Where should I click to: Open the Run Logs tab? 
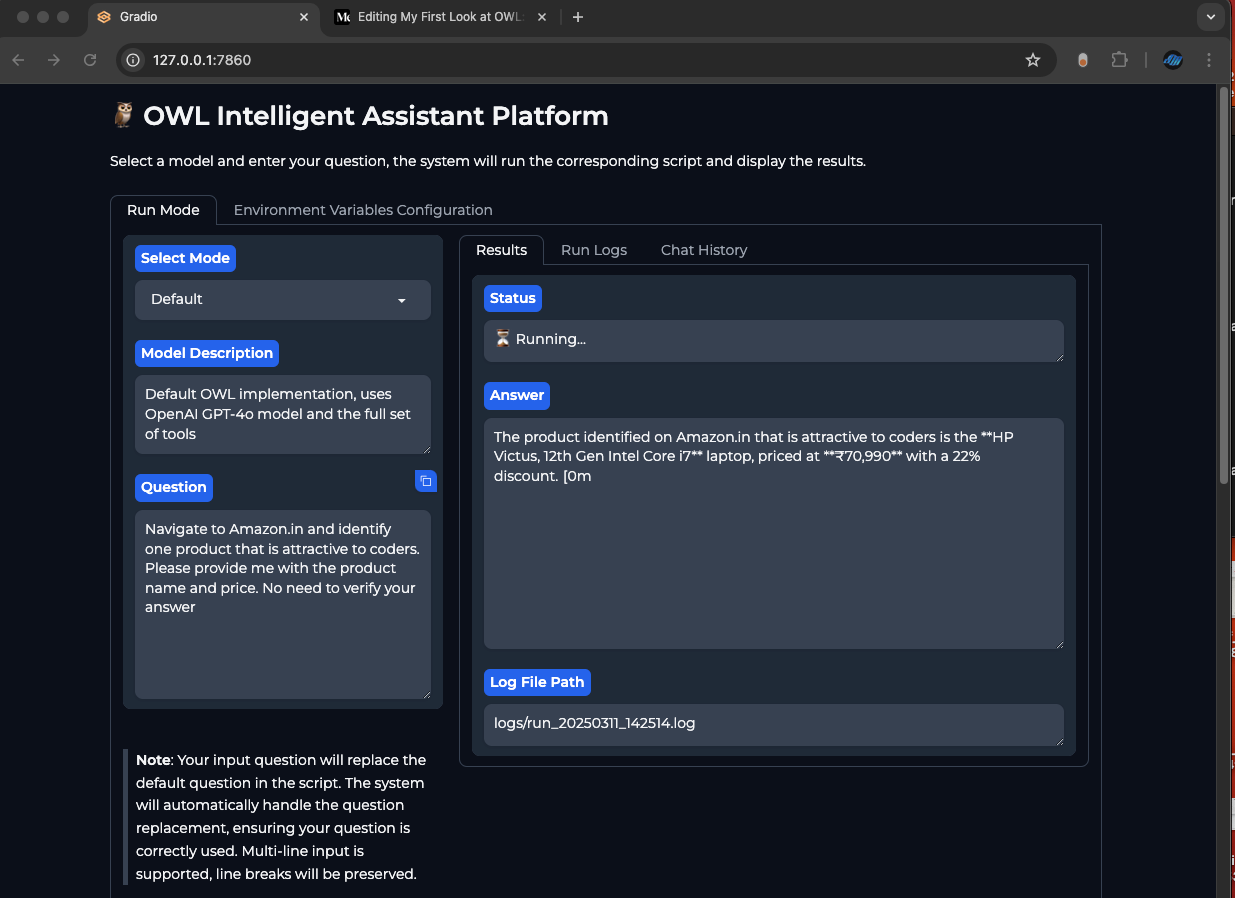594,250
